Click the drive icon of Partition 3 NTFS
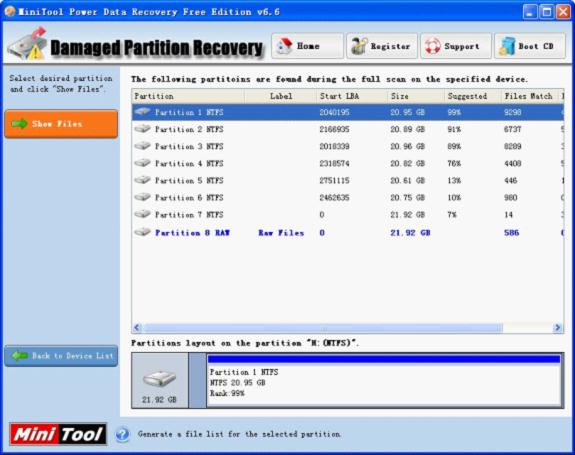Viewport: 575px width, 455px height. (142, 146)
